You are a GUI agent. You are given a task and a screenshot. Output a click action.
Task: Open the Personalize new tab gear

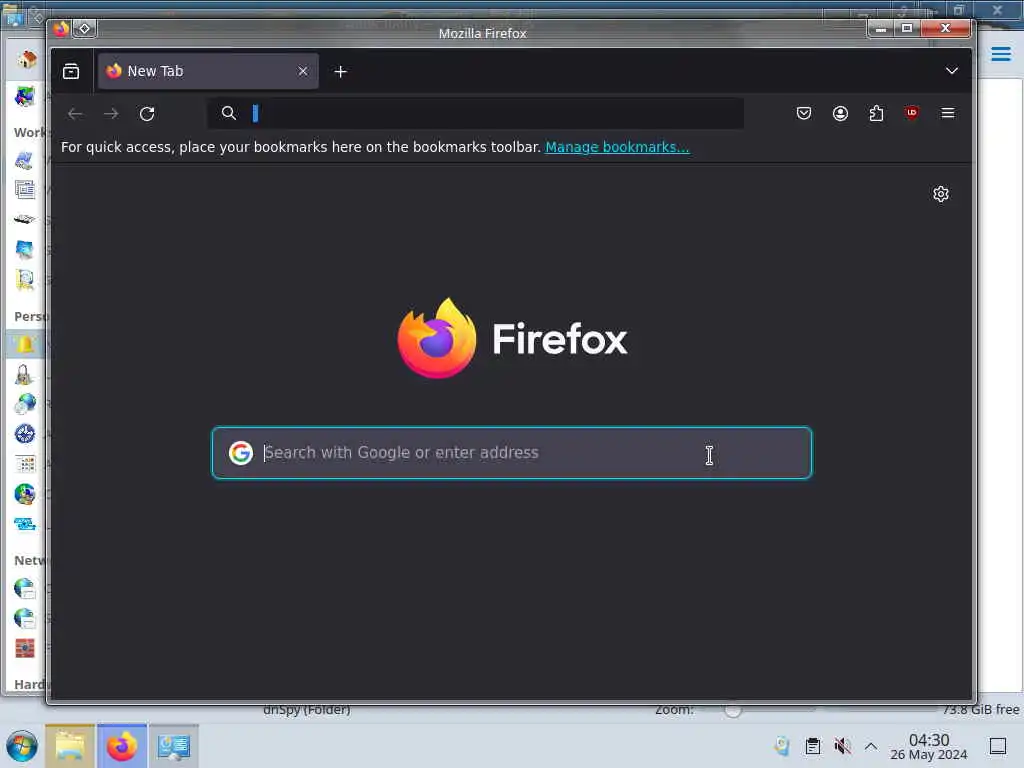point(940,194)
